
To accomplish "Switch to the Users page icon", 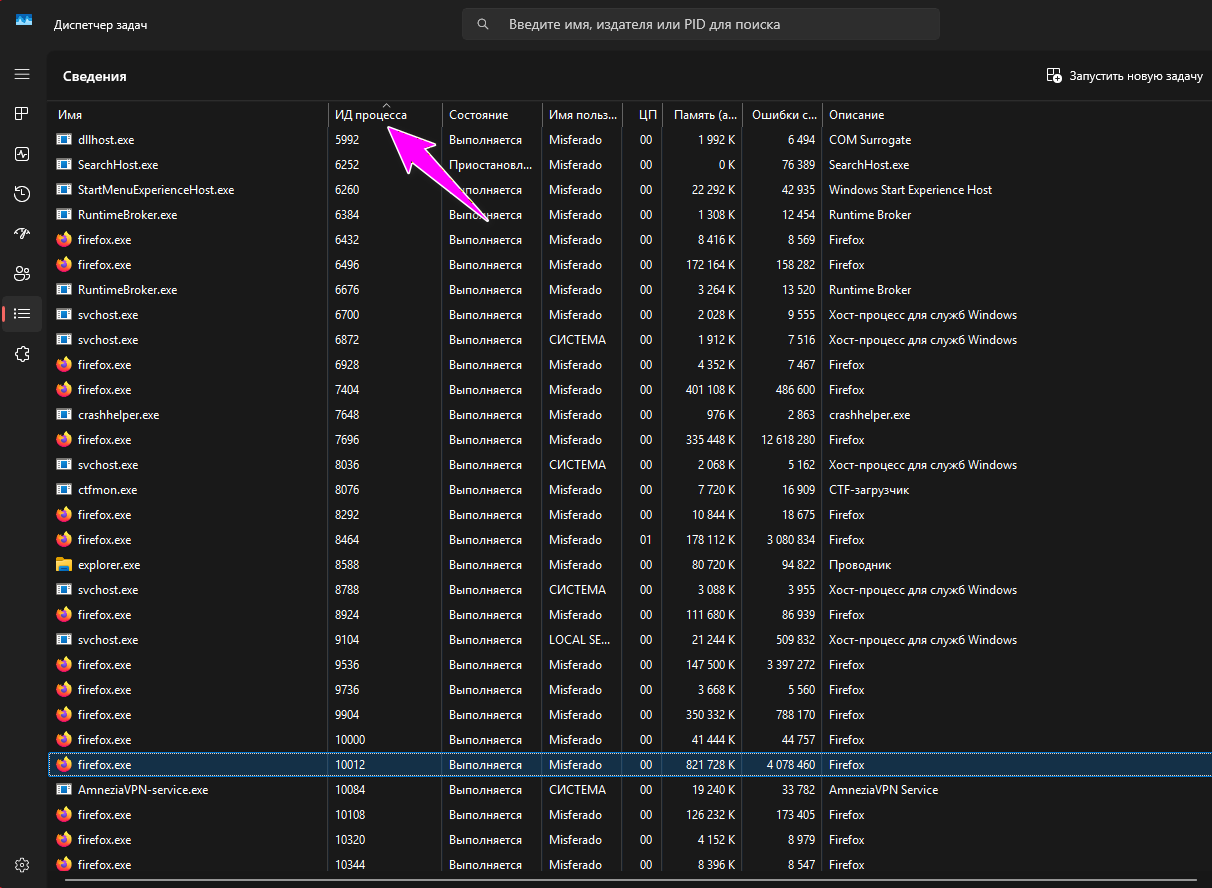I will [x=22, y=274].
